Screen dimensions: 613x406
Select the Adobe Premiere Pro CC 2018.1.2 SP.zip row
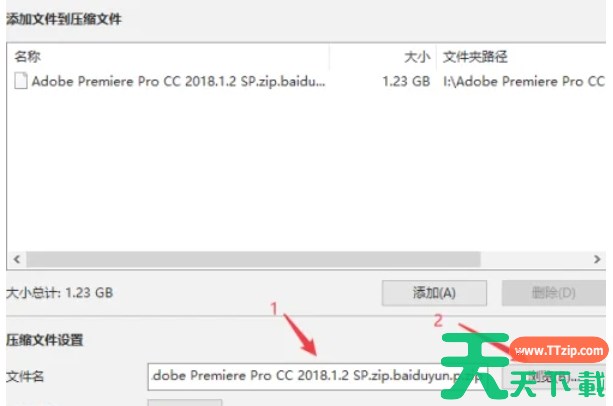[x=306, y=81]
